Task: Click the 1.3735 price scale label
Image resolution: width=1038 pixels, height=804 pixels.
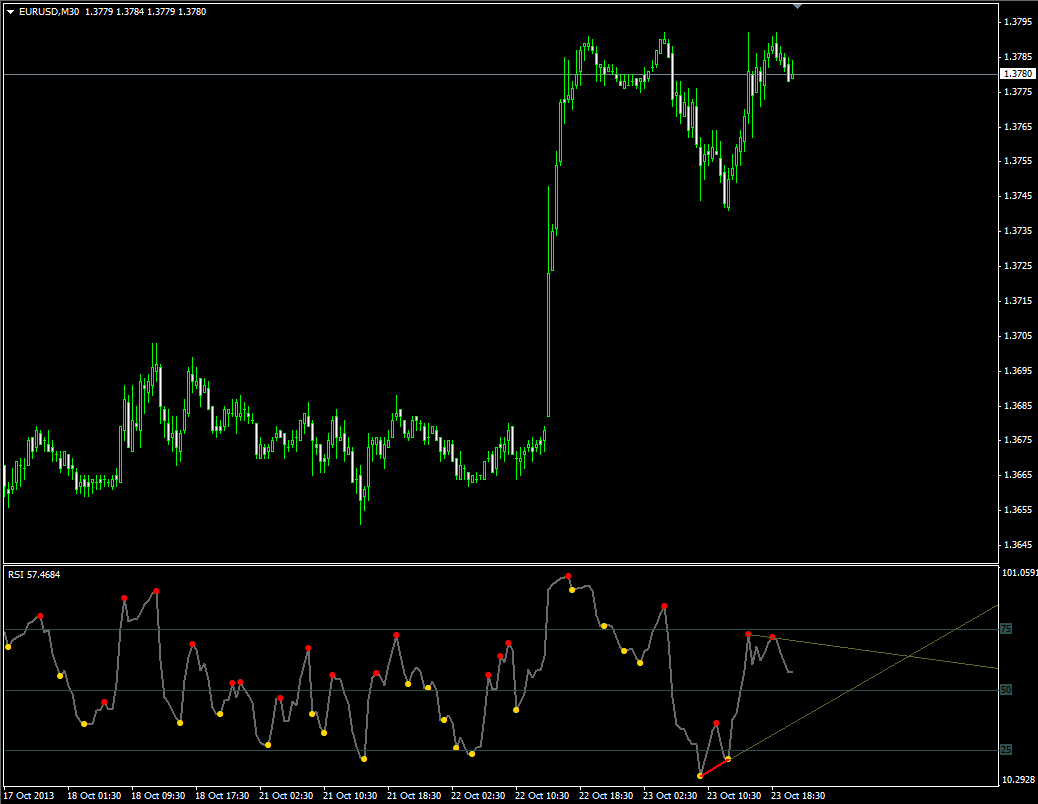Action: click(1017, 231)
